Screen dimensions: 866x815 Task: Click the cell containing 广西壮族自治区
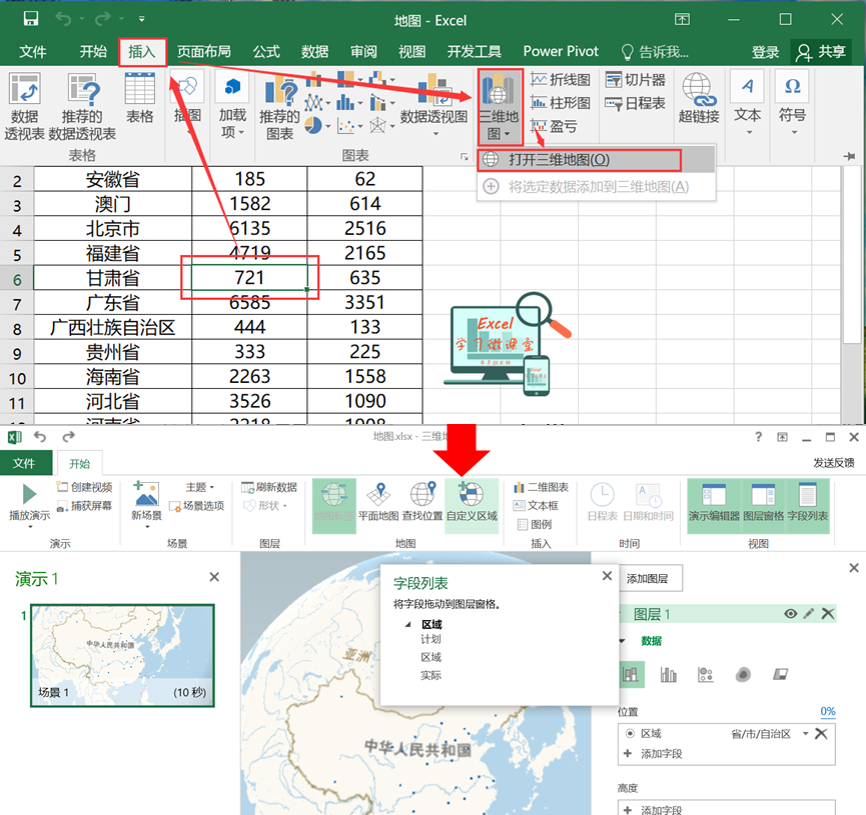point(113,327)
